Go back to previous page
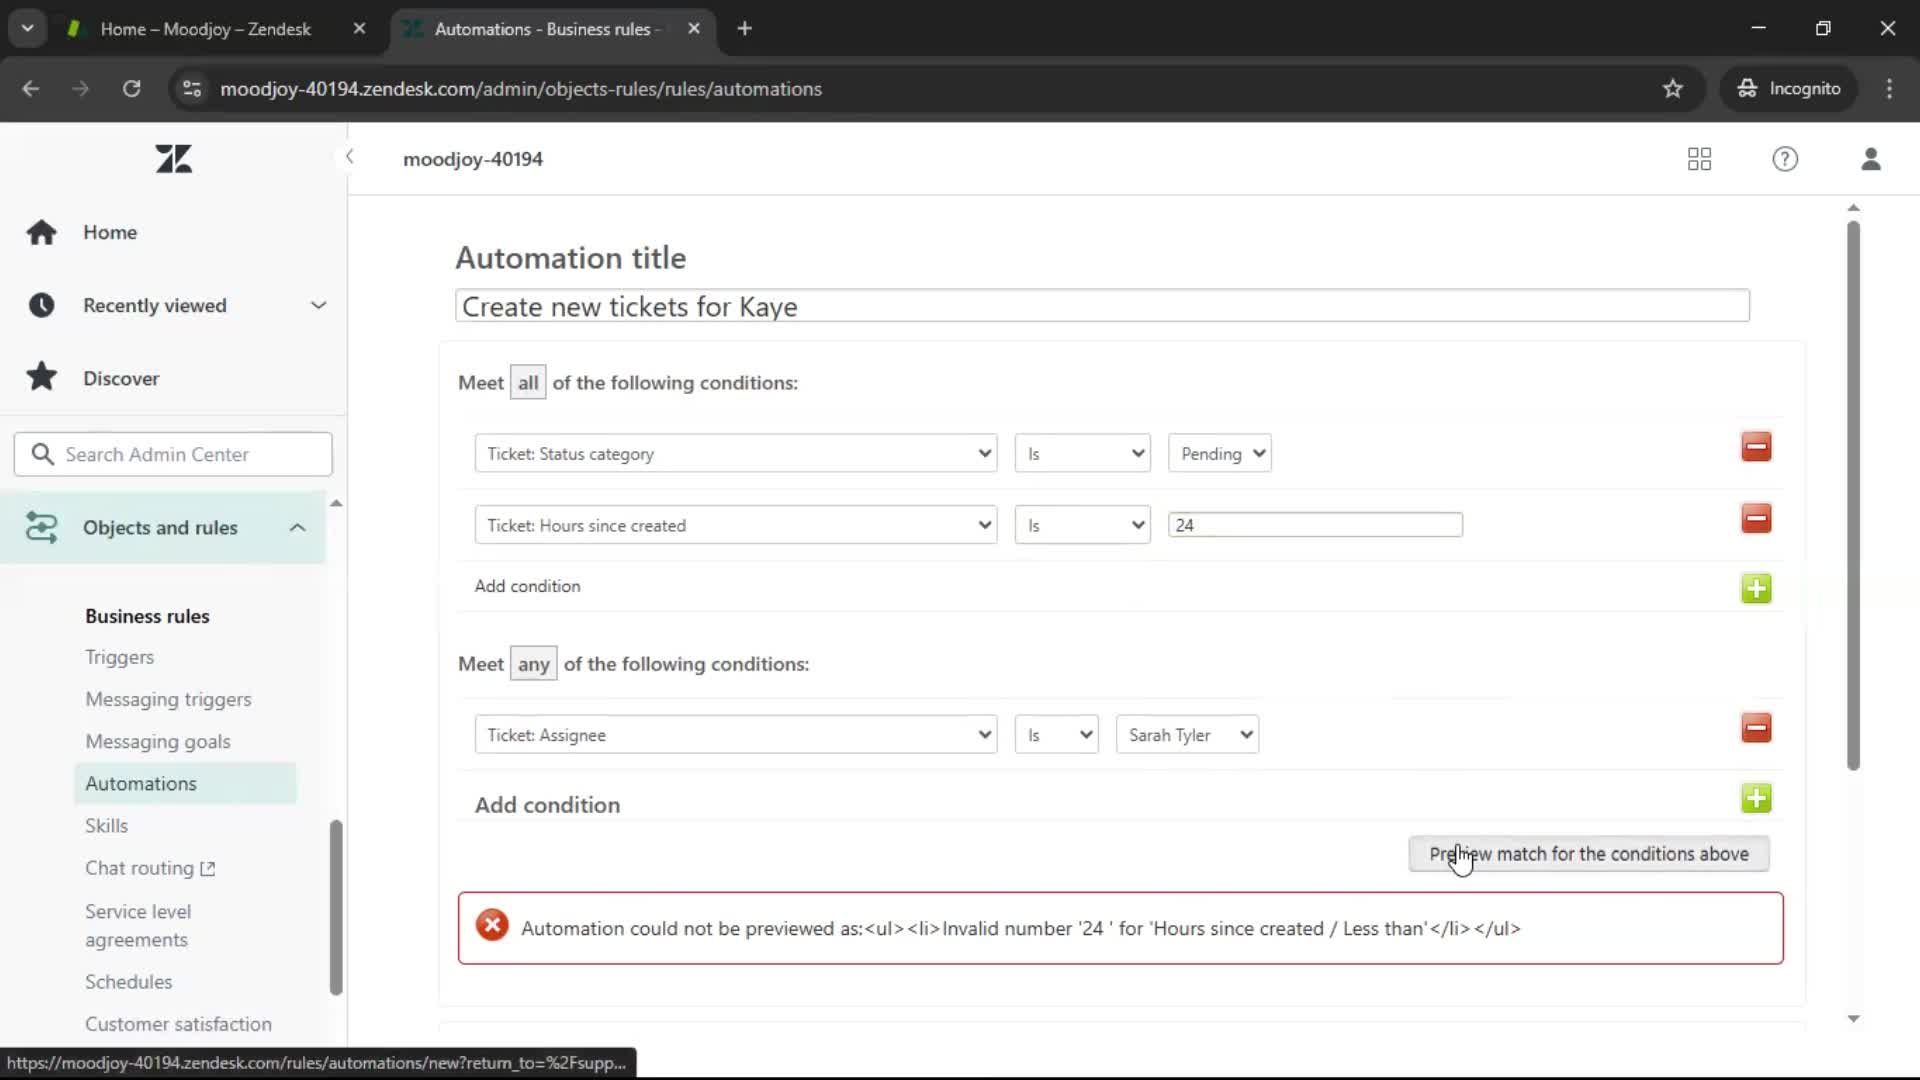This screenshot has height=1080, width=1920. click(x=31, y=88)
